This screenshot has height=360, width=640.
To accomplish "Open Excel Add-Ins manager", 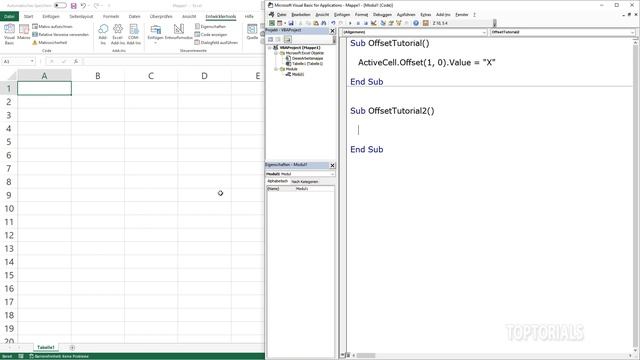I will [118, 34].
